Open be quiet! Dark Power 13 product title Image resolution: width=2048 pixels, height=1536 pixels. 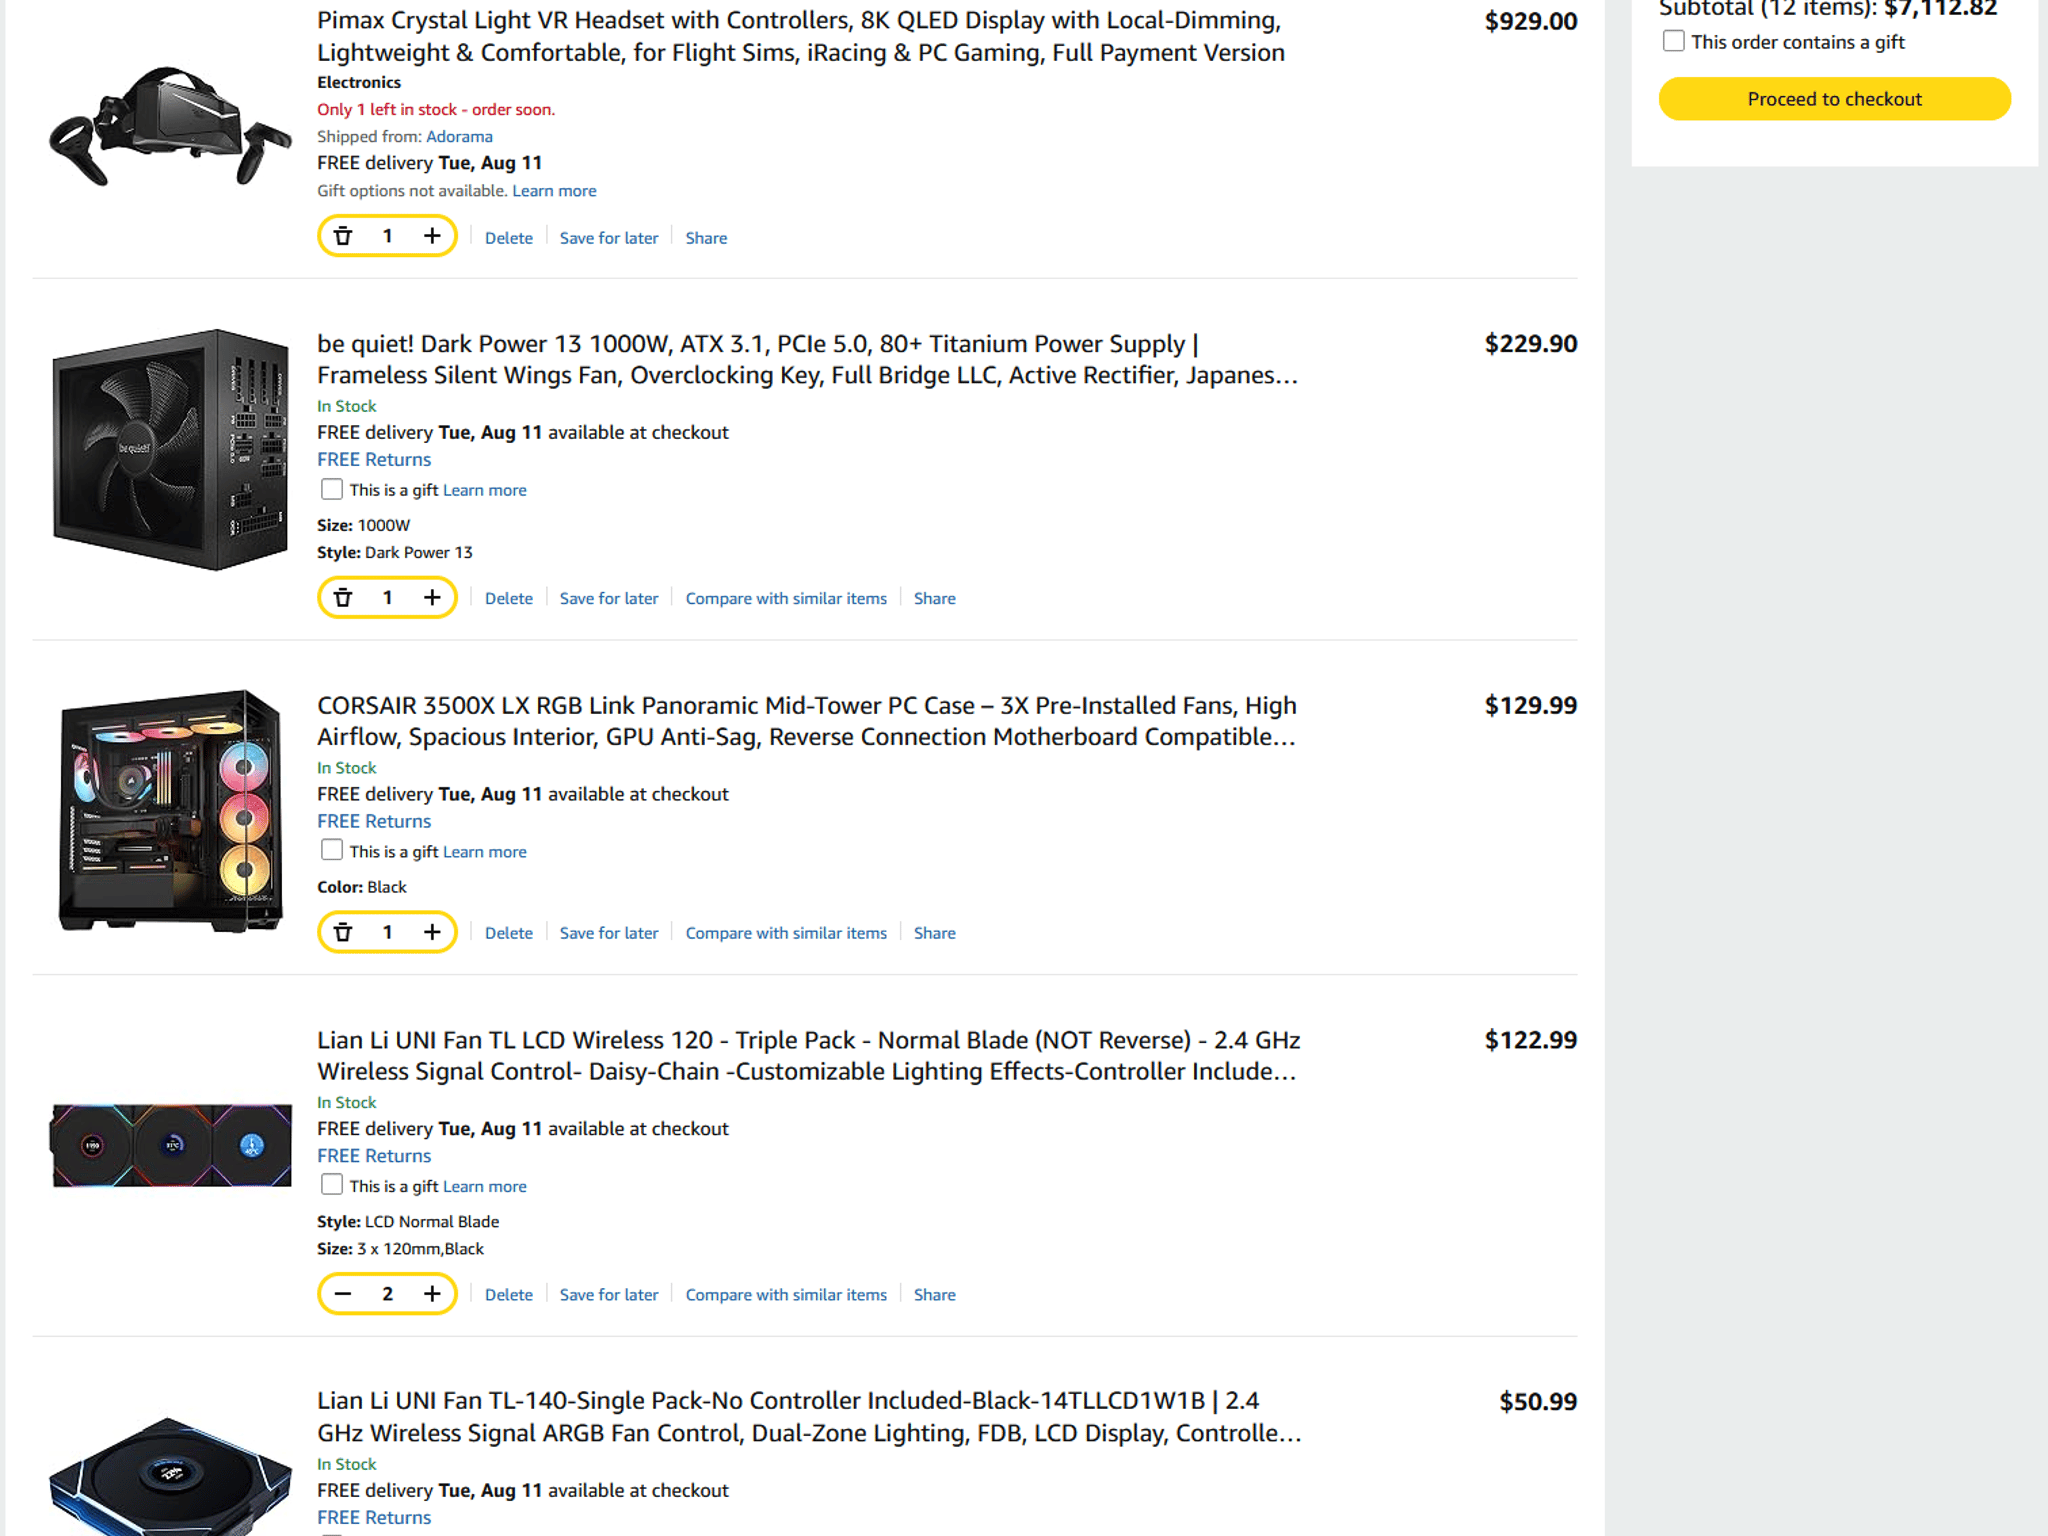click(808, 359)
